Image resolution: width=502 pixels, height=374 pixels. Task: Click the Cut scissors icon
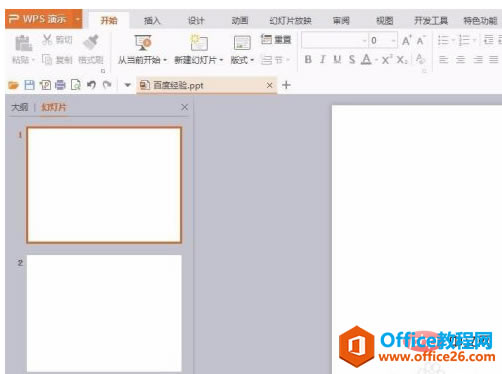[x=47, y=40]
